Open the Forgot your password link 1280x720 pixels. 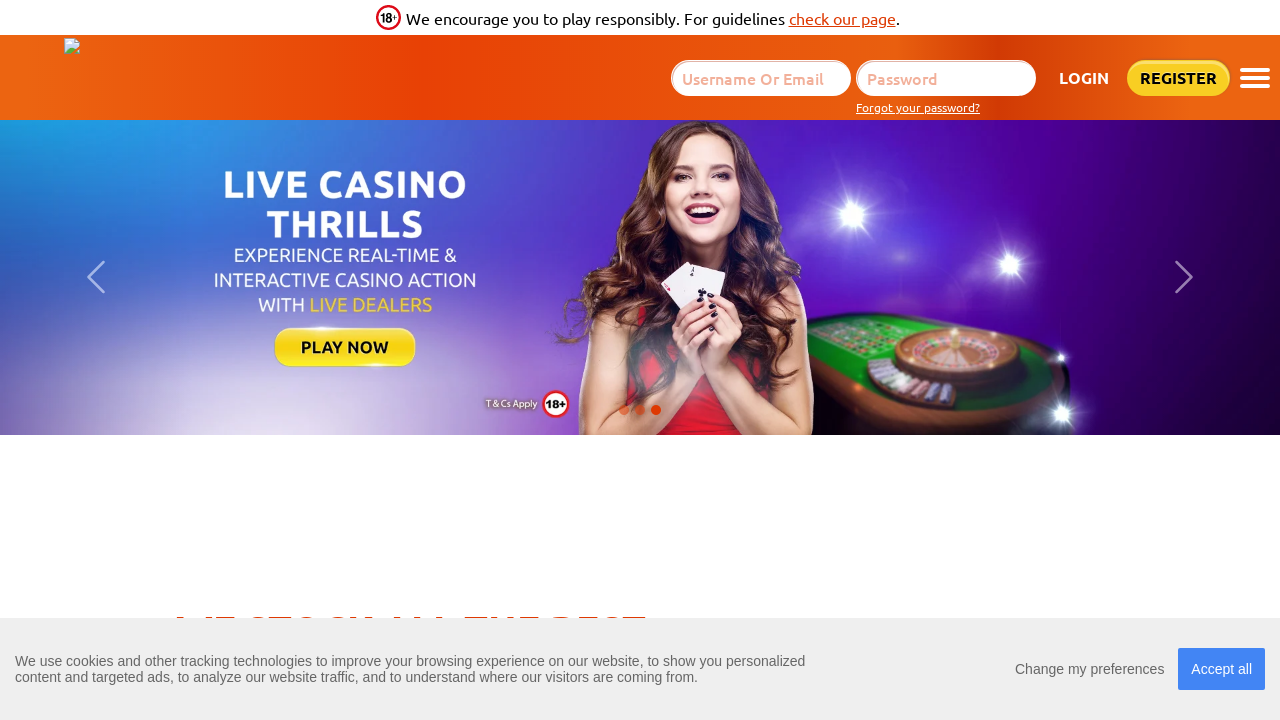918,108
